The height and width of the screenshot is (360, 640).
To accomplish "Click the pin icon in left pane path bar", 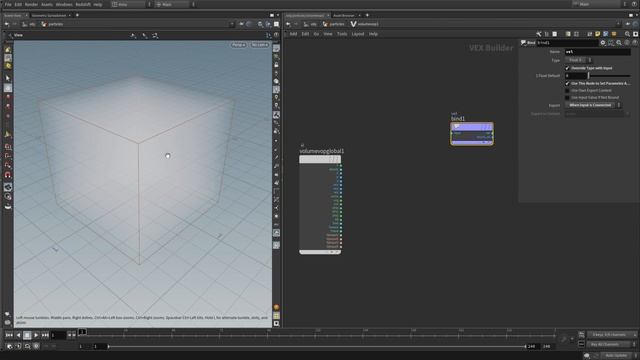I will click(242, 24).
